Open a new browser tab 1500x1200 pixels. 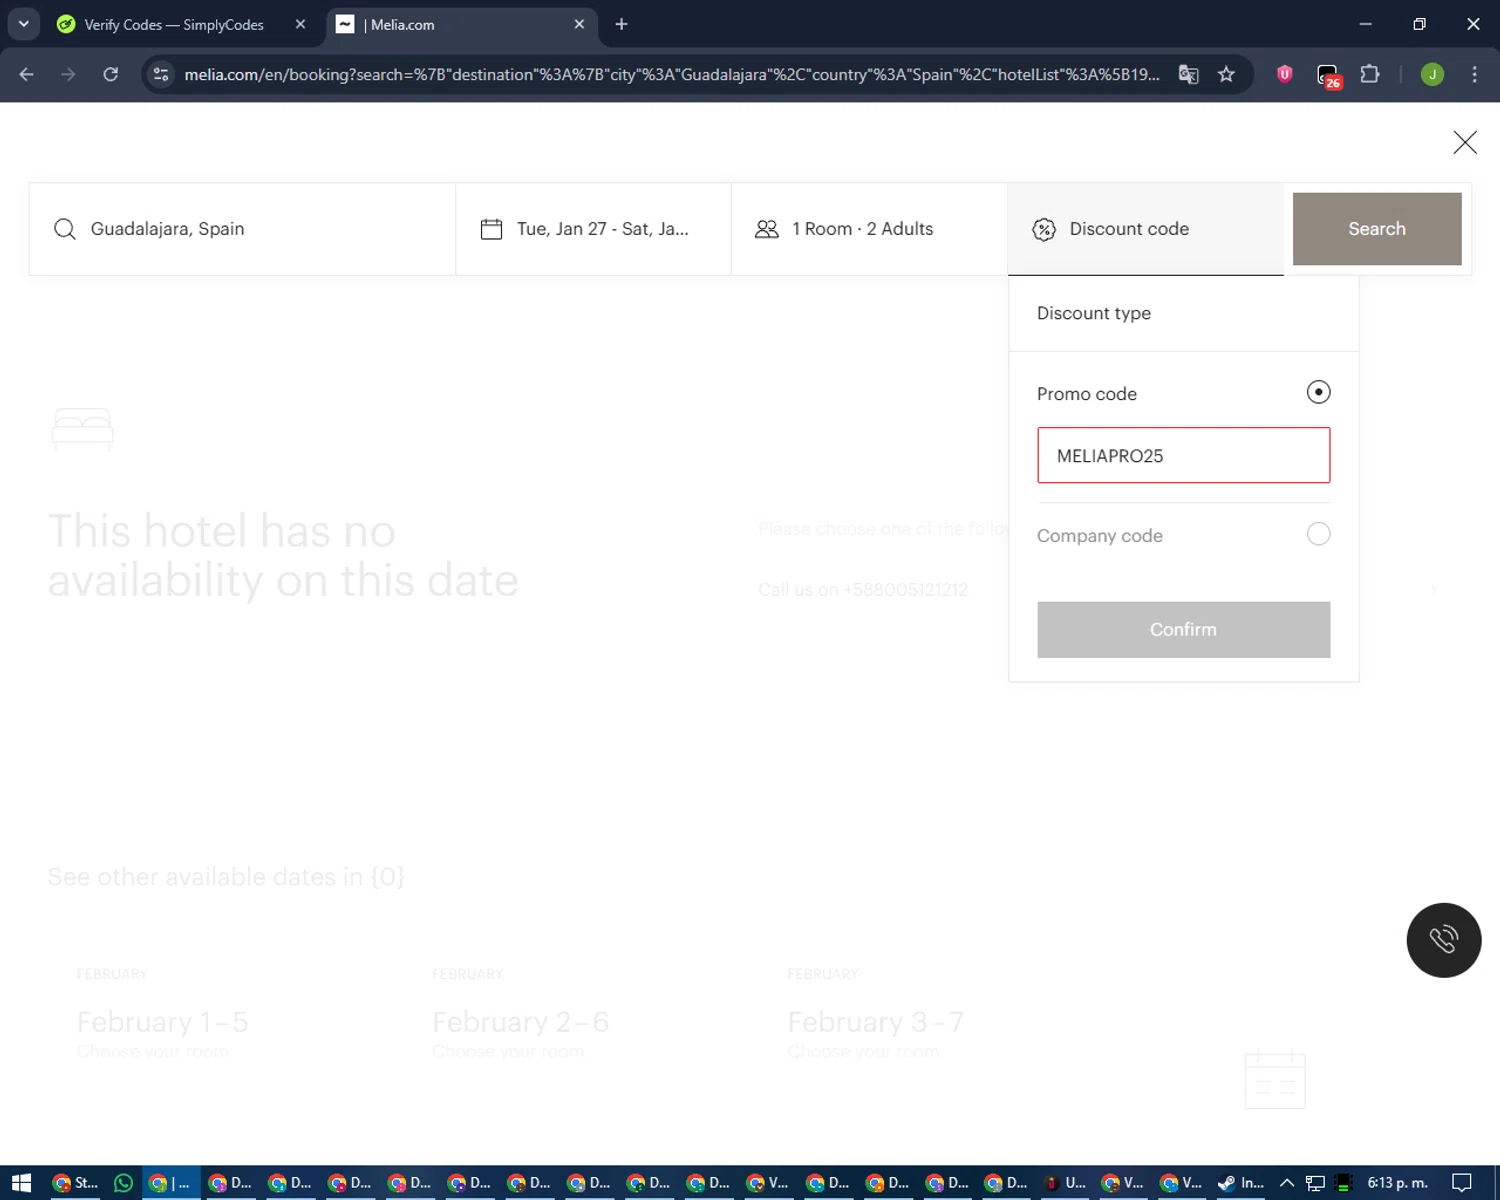pos(622,24)
